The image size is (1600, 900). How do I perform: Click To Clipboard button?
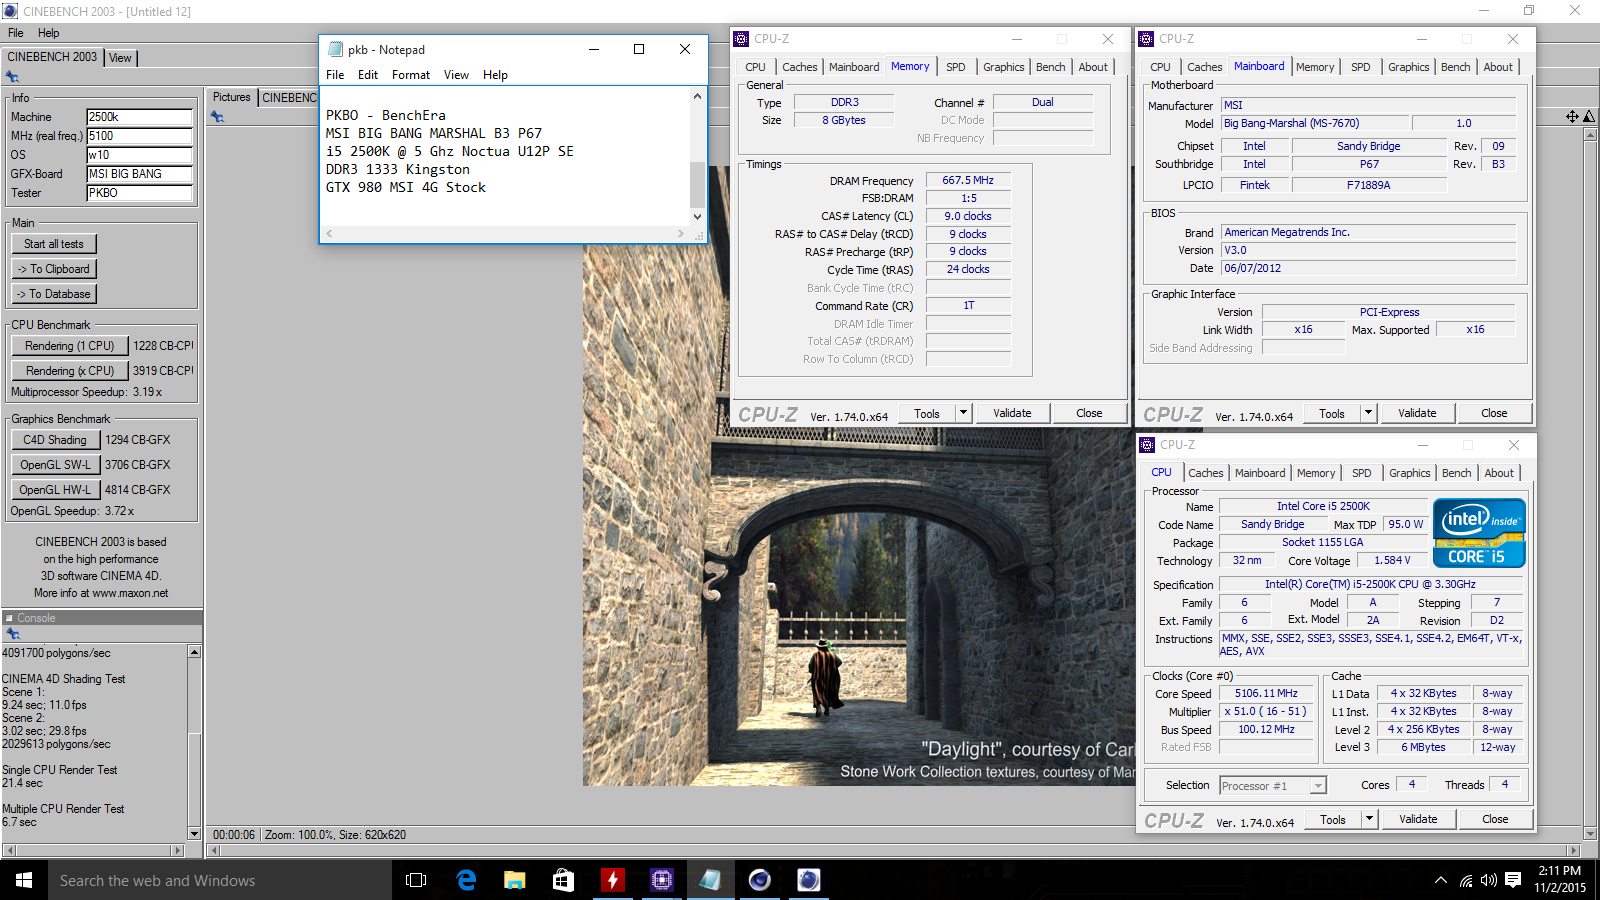[54, 269]
